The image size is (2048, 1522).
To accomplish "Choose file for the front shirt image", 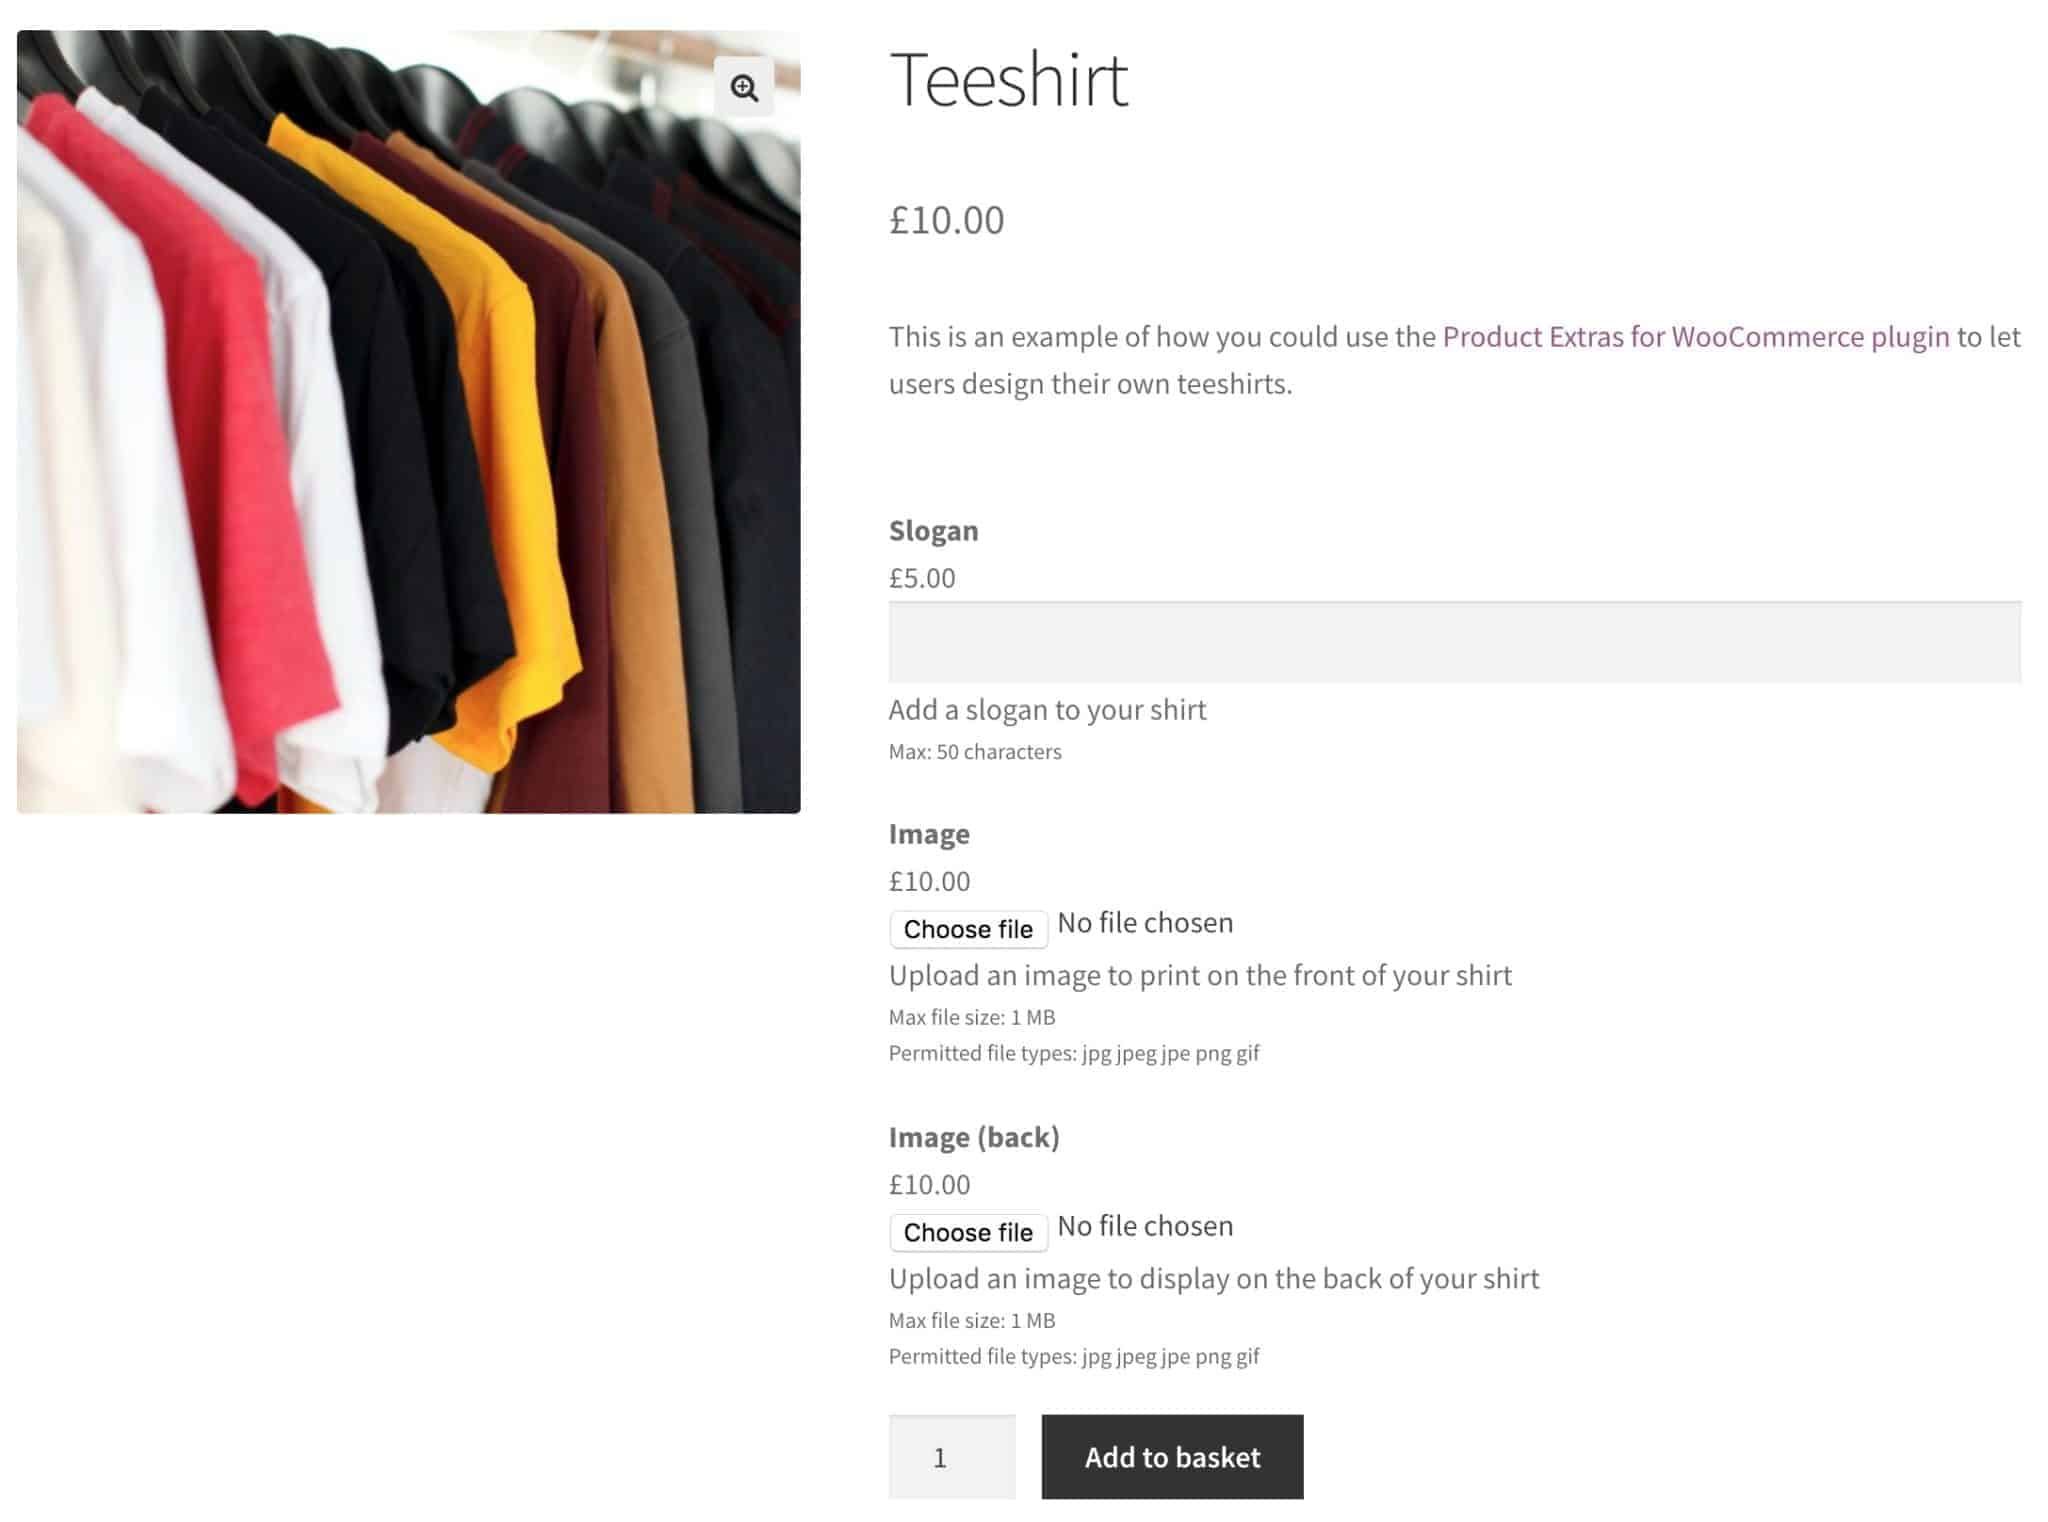I will 967,928.
